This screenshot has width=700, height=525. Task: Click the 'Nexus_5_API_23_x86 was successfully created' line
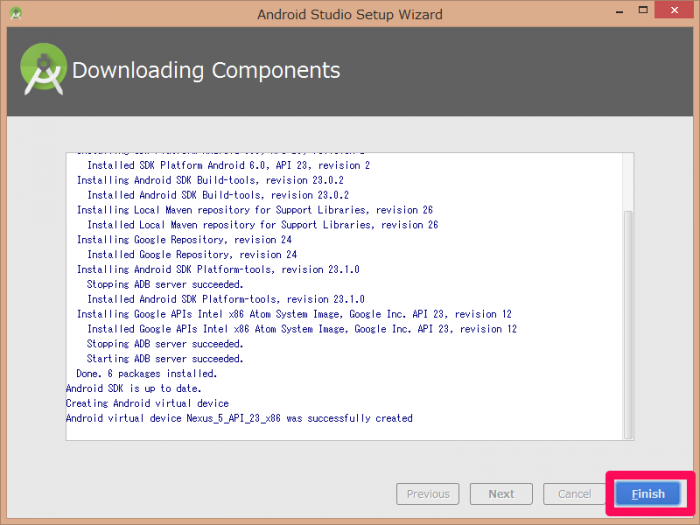[239, 418]
